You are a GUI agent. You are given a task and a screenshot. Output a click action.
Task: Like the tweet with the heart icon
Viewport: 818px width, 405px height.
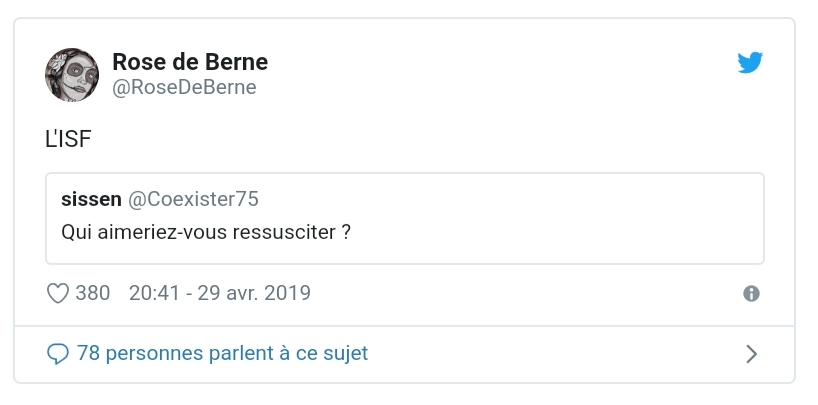tap(58, 293)
